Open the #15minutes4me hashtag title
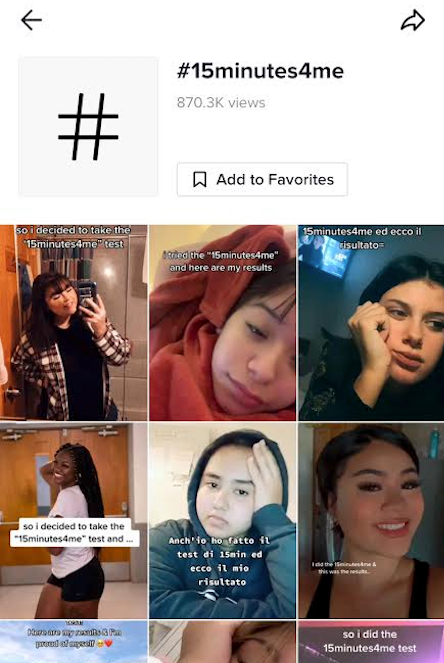 [x=260, y=71]
